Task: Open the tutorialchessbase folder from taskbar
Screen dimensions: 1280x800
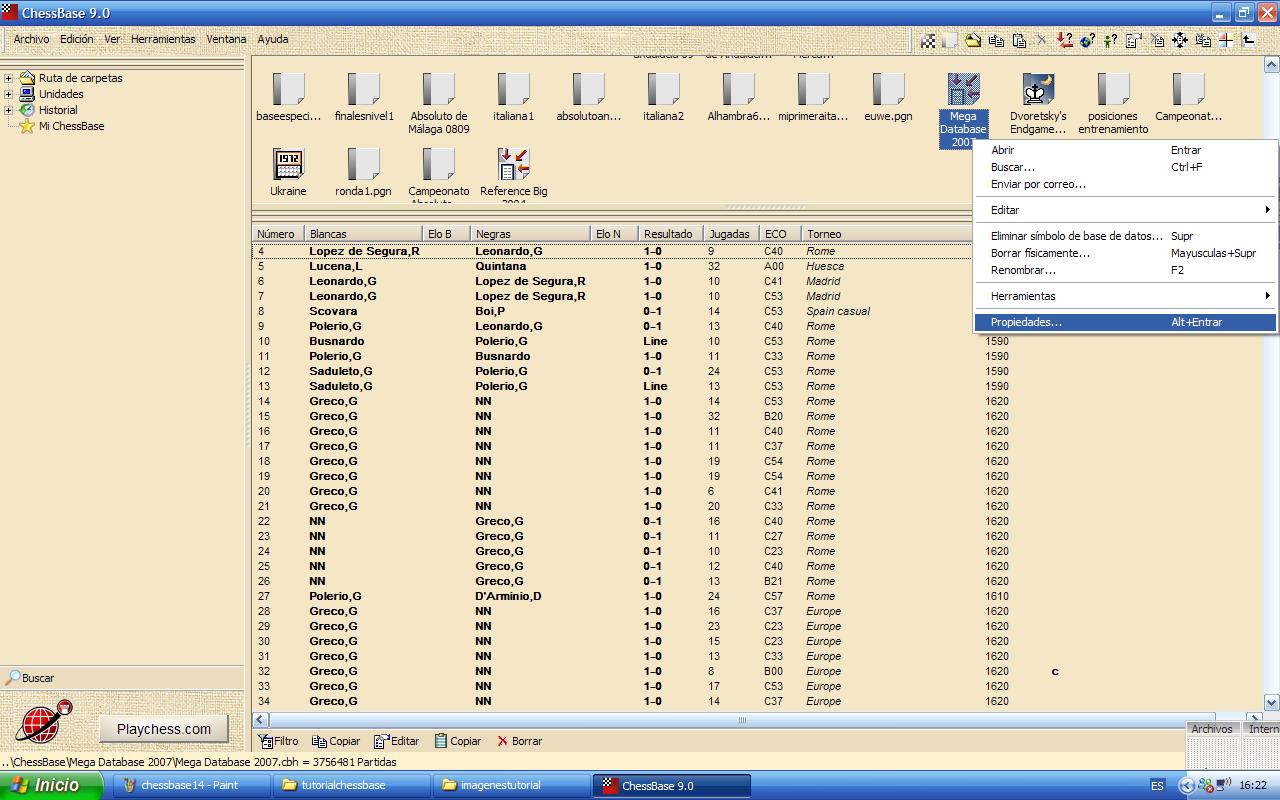Action: [x=349, y=785]
